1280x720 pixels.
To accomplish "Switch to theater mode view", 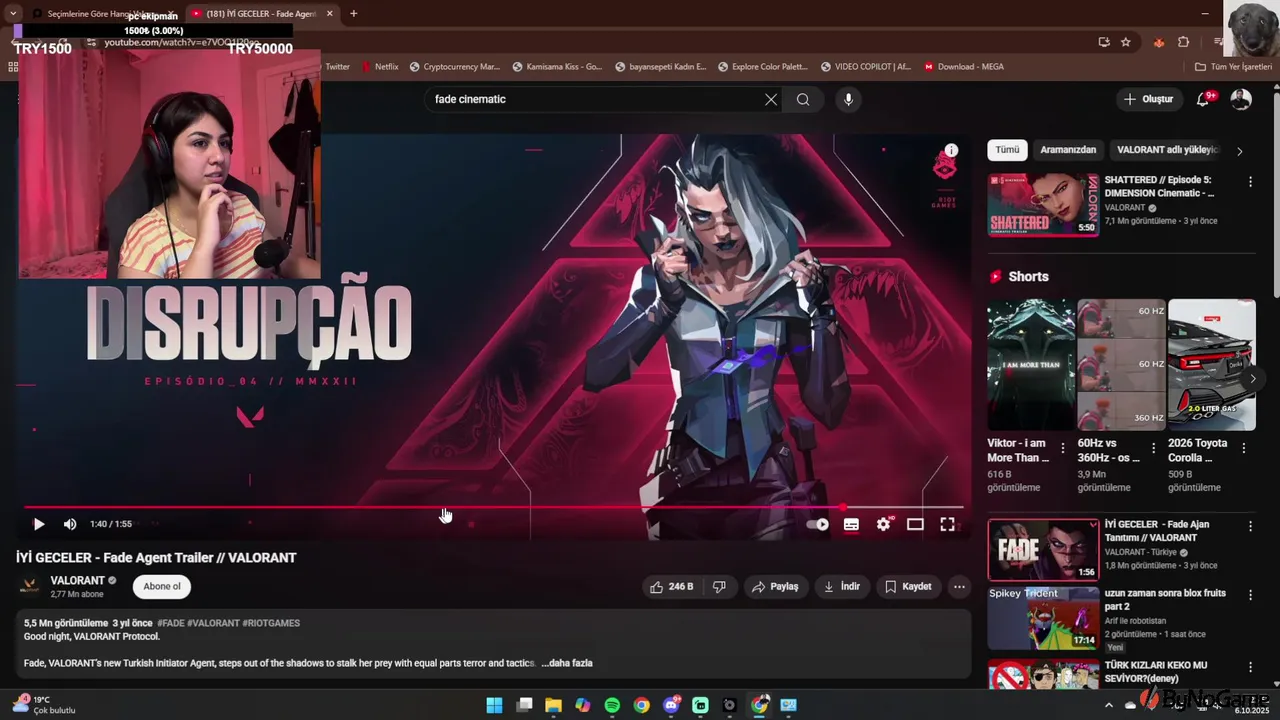I will coord(915,524).
